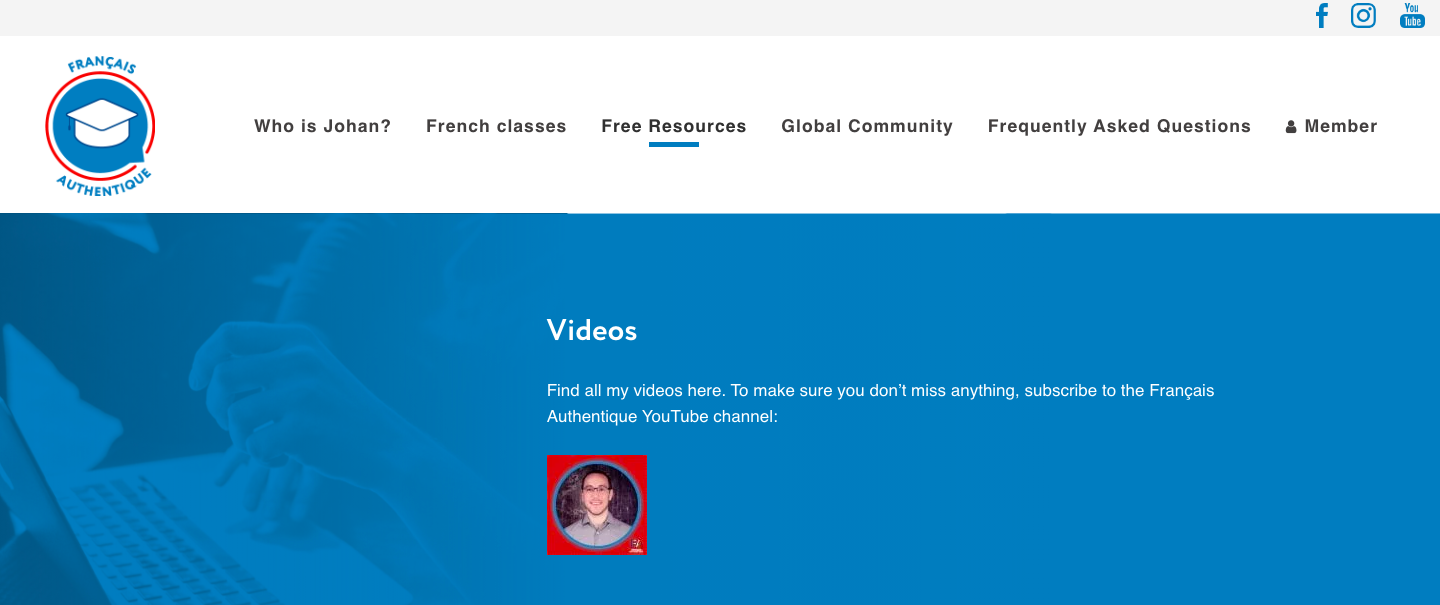Open the Member menu link
Viewport: 1440px width, 605px height.
[x=1332, y=126]
